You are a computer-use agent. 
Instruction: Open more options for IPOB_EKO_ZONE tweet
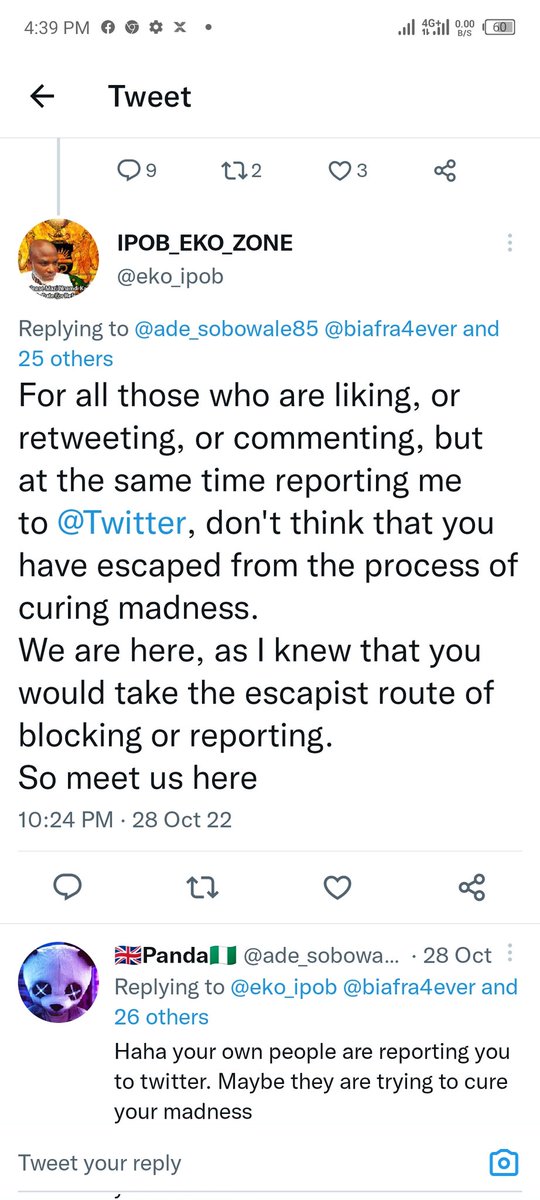click(x=510, y=243)
